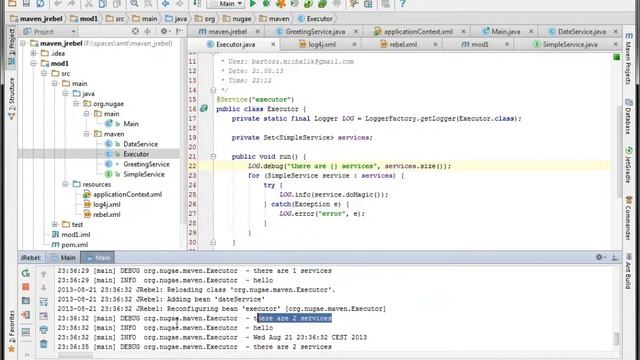Switch to log4j.xml editor tab
The width and height of the screenshot is (640, 360).
[x=322, y=44]
